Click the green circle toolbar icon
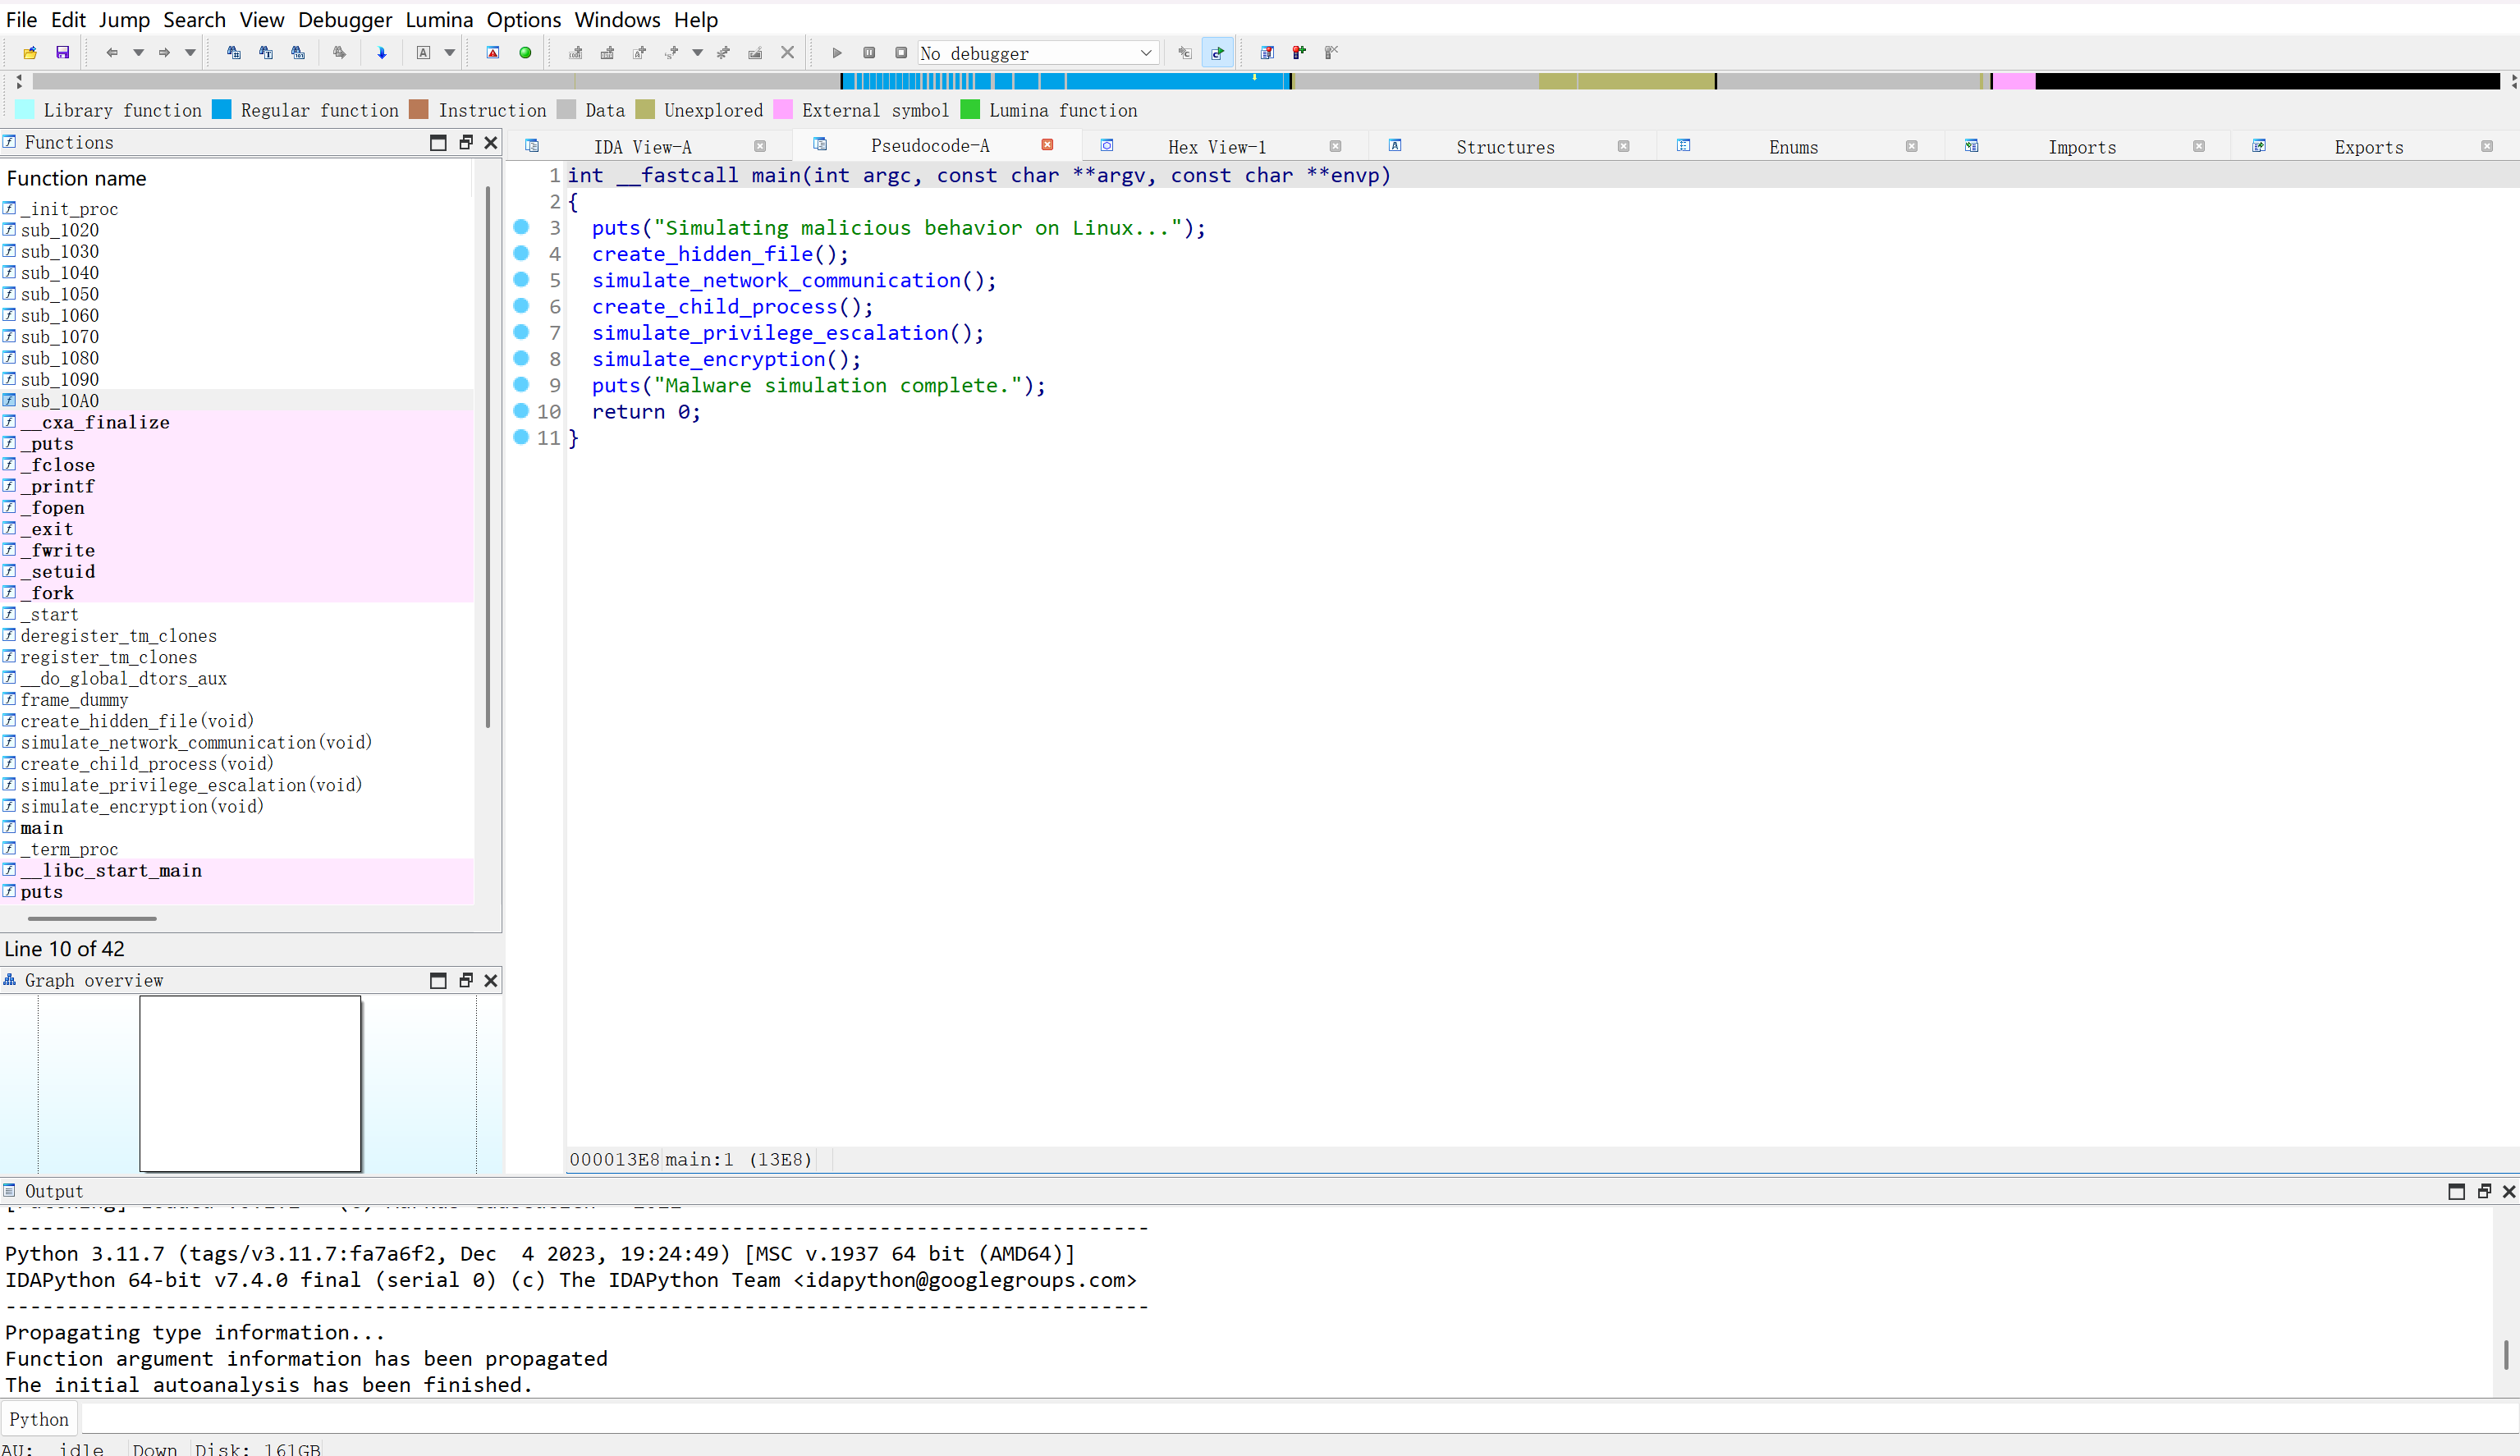2520x1456 pixels. click(x=525, y=53)
